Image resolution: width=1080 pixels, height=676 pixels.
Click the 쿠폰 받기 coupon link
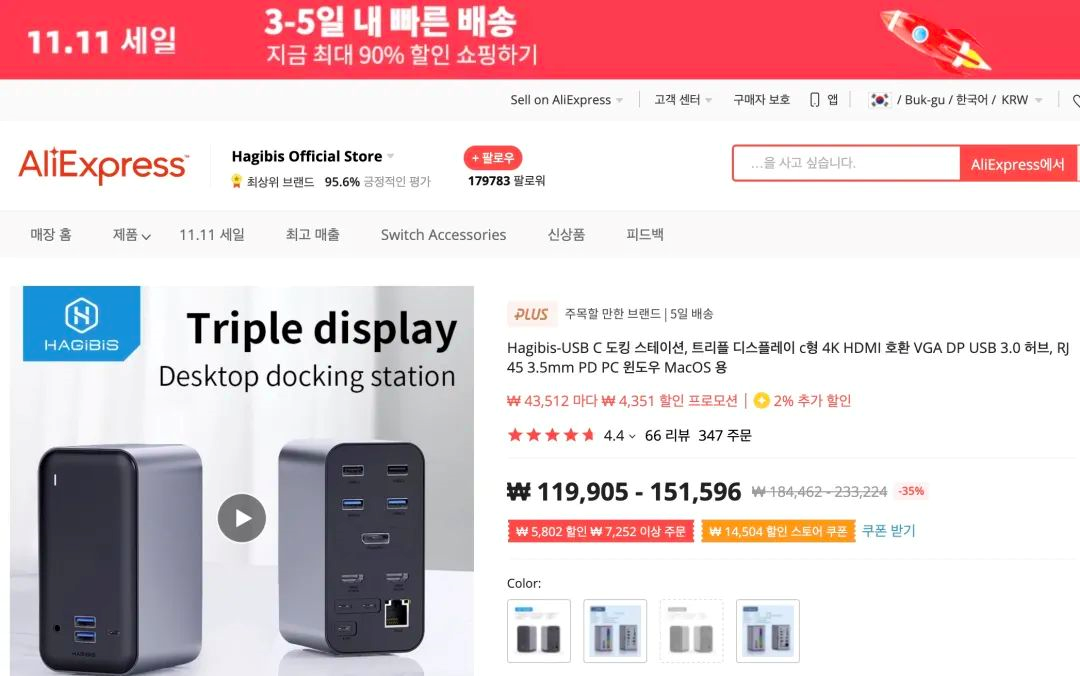click(889, 531)
